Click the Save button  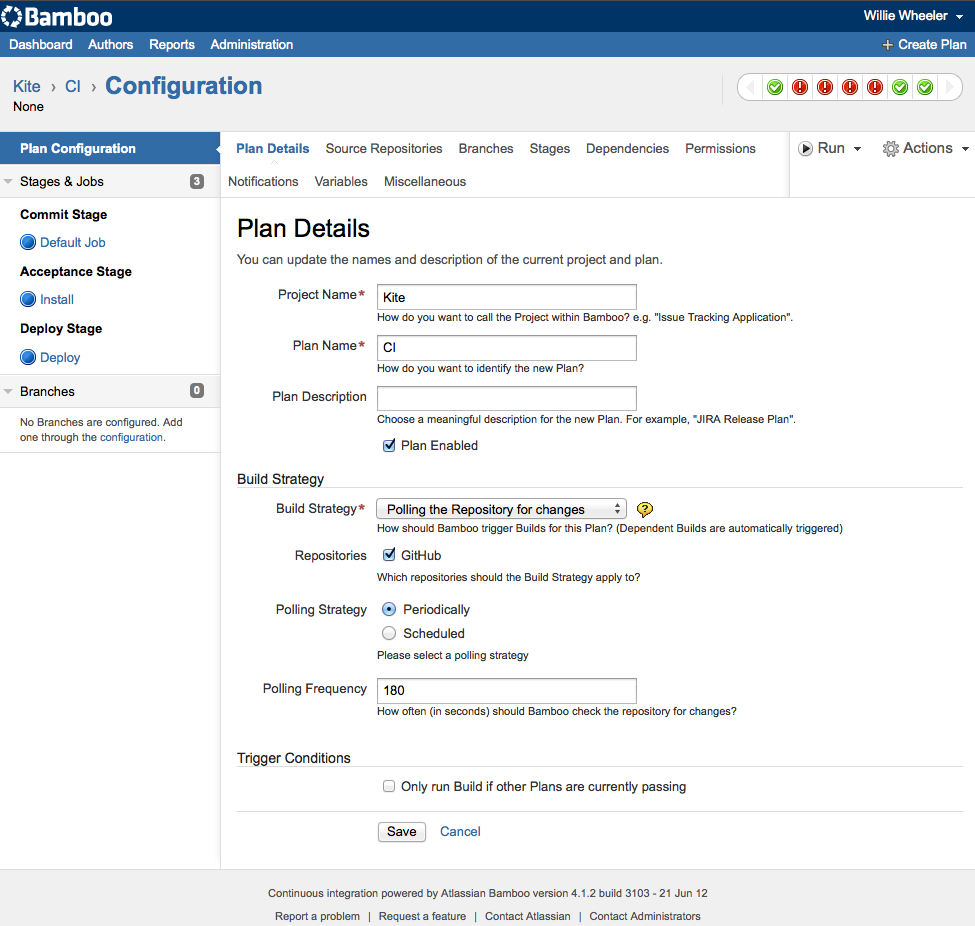point(402,831)
